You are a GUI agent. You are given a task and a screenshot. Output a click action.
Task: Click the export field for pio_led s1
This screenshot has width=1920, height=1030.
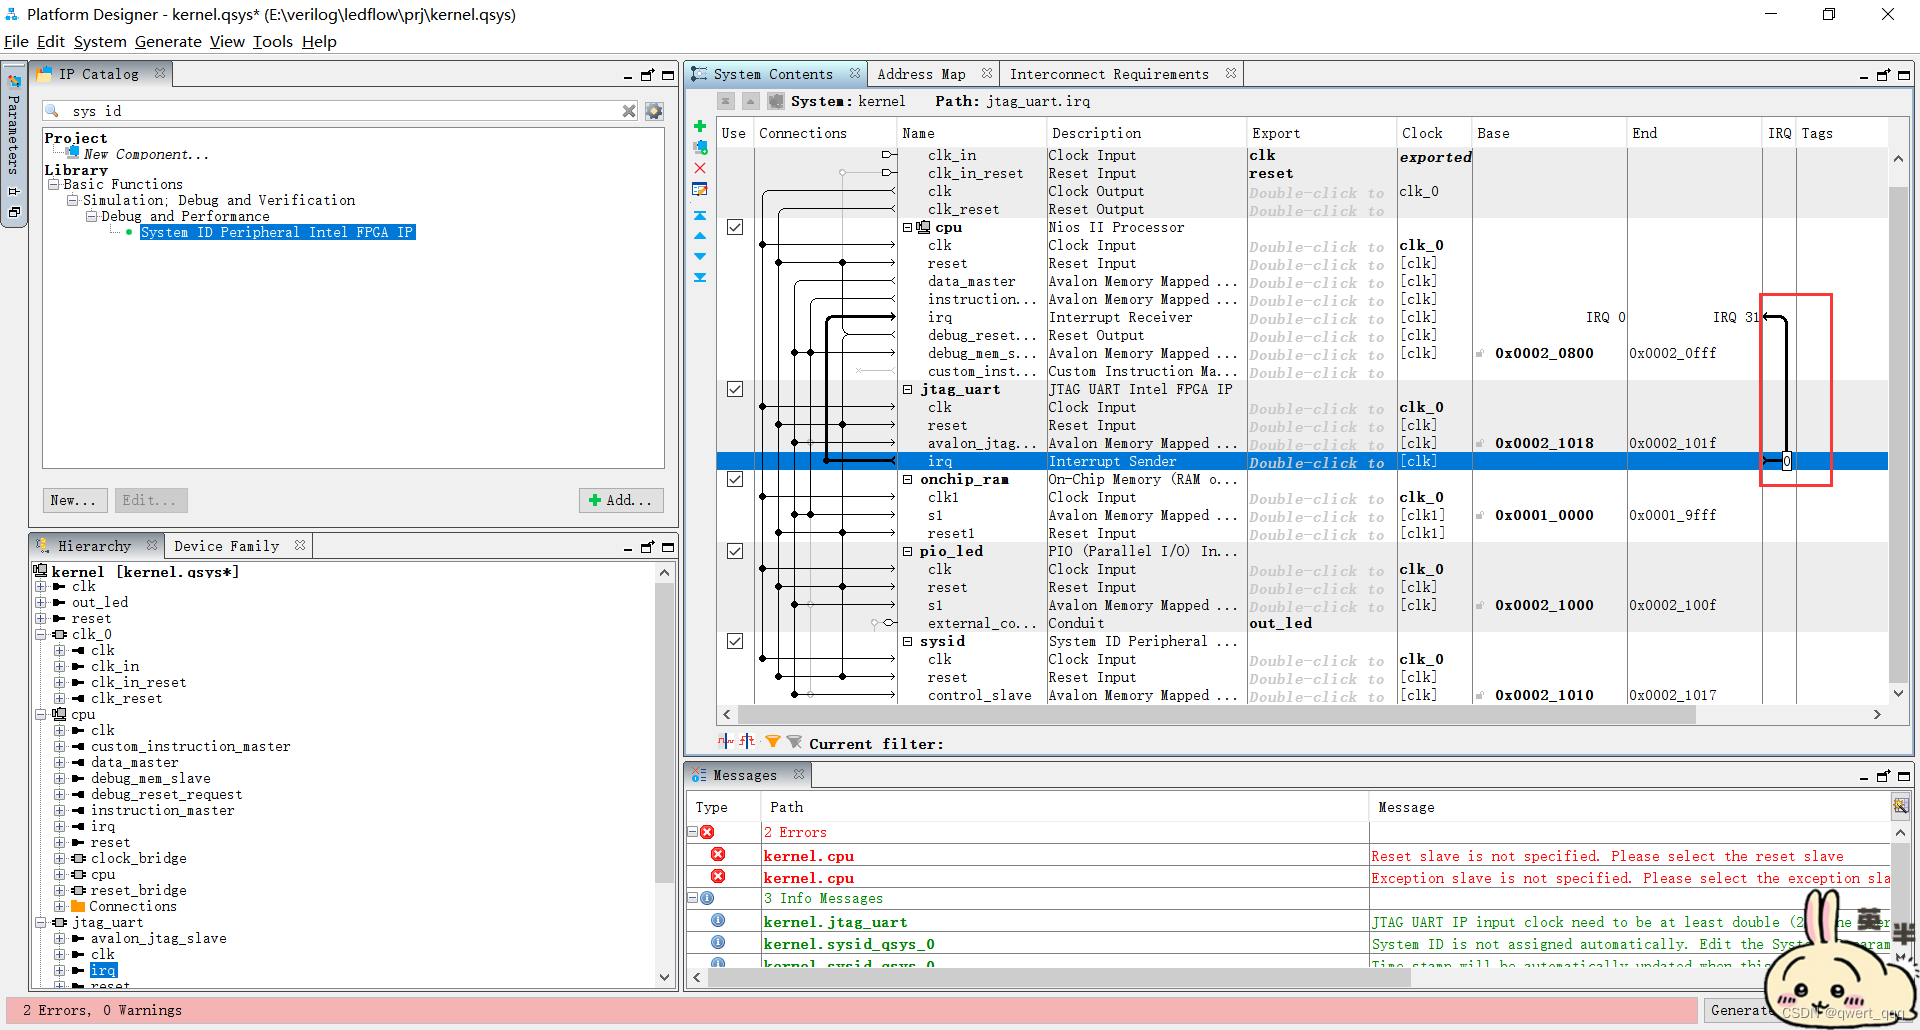tap(1320, 605)
